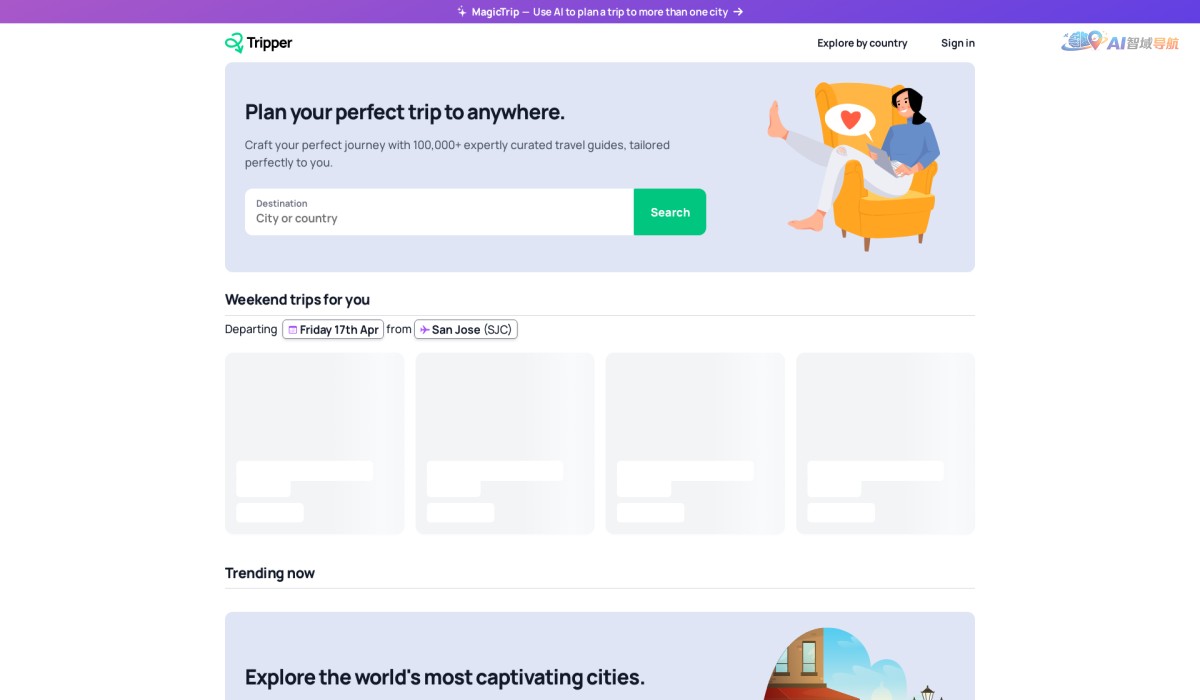Screen dimensions: 1200x700
Task: Click the airplane icon beside San Jose
Action: (424, 330)
